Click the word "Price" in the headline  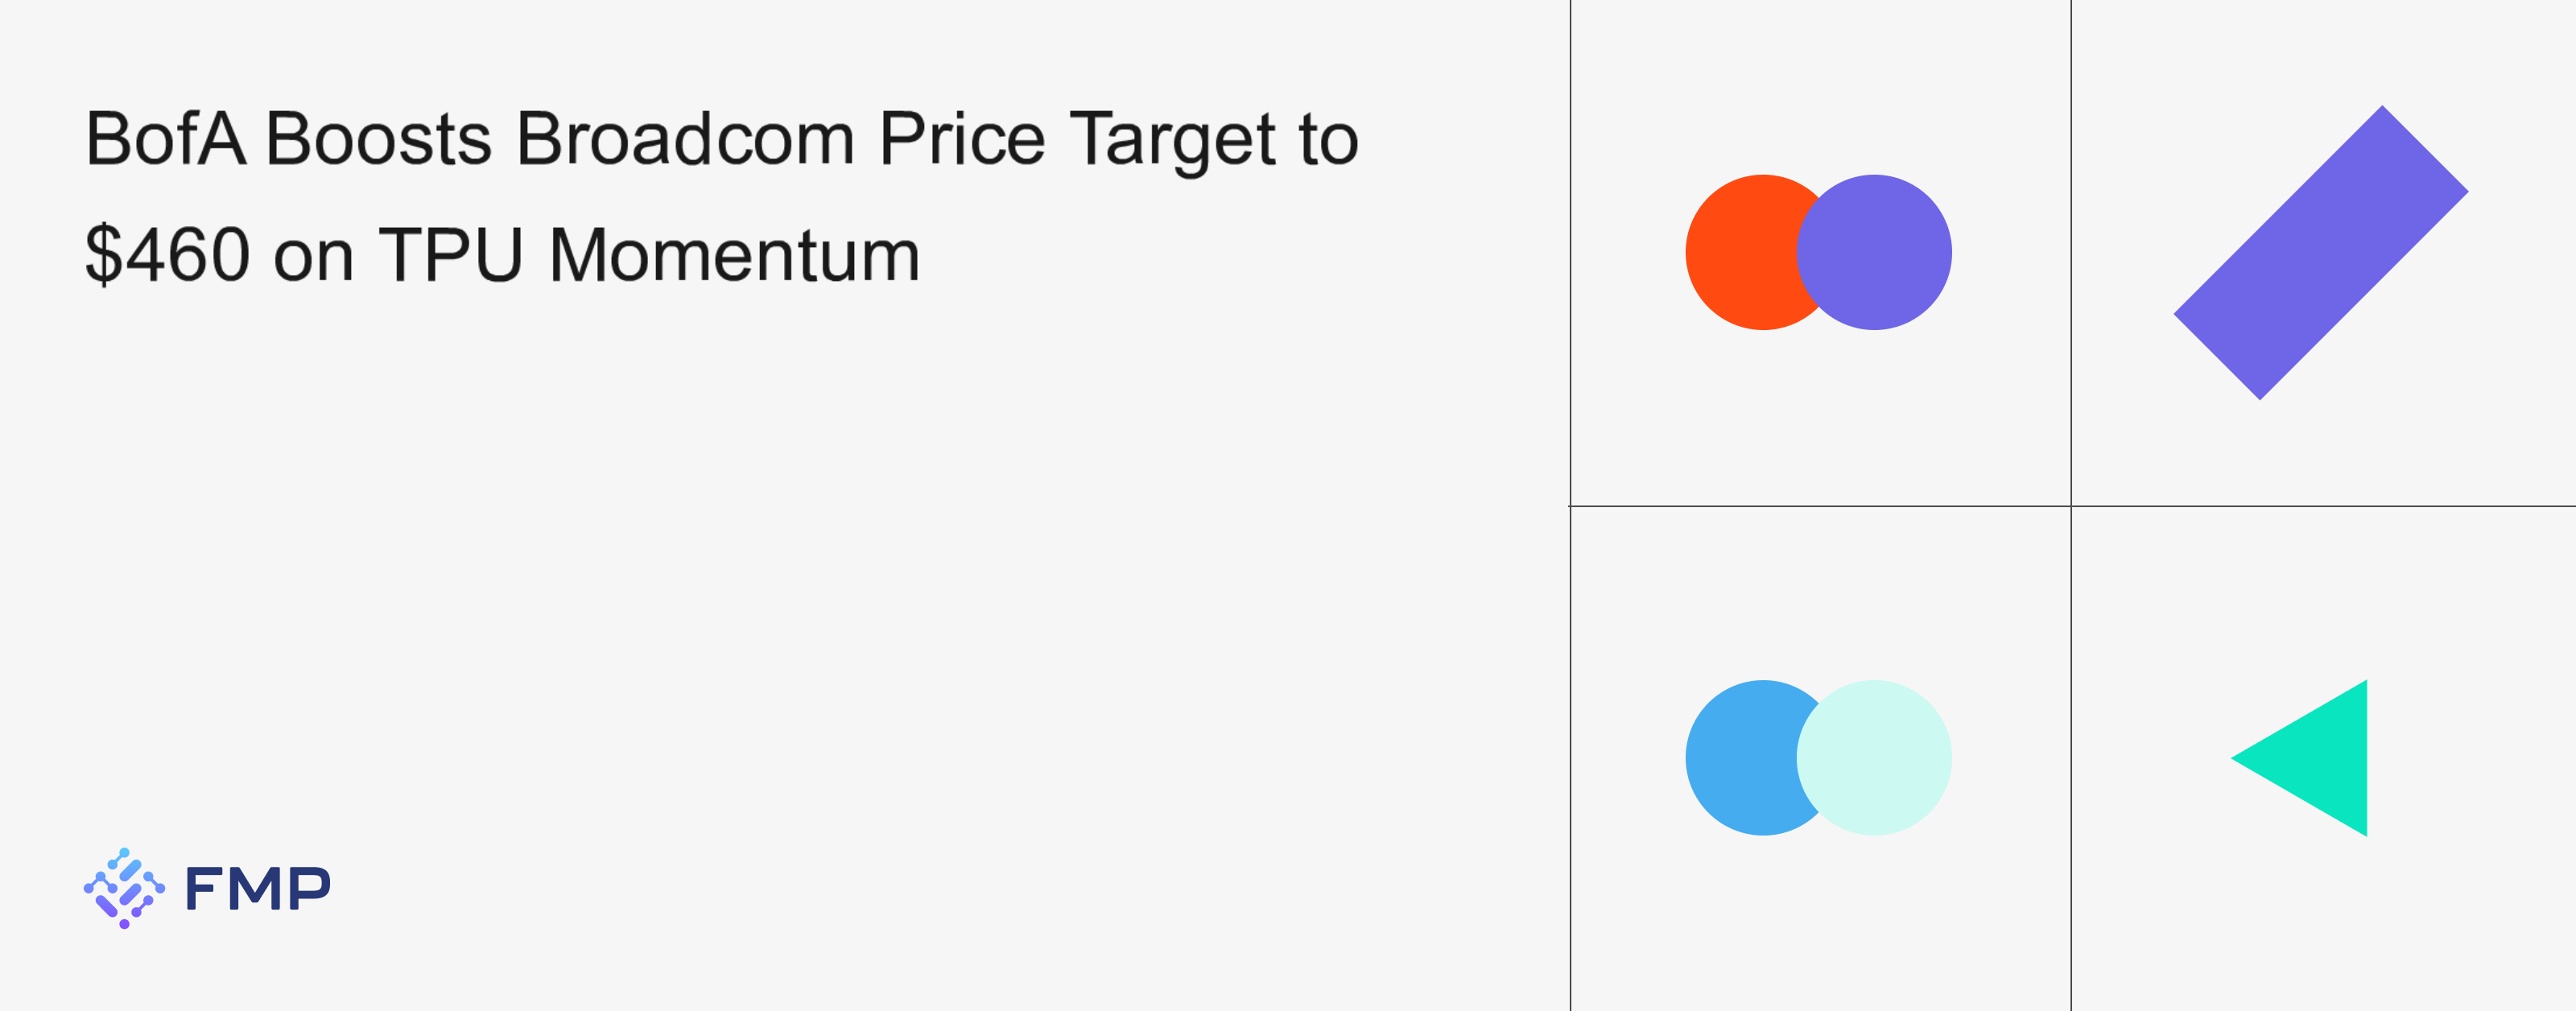961,139
